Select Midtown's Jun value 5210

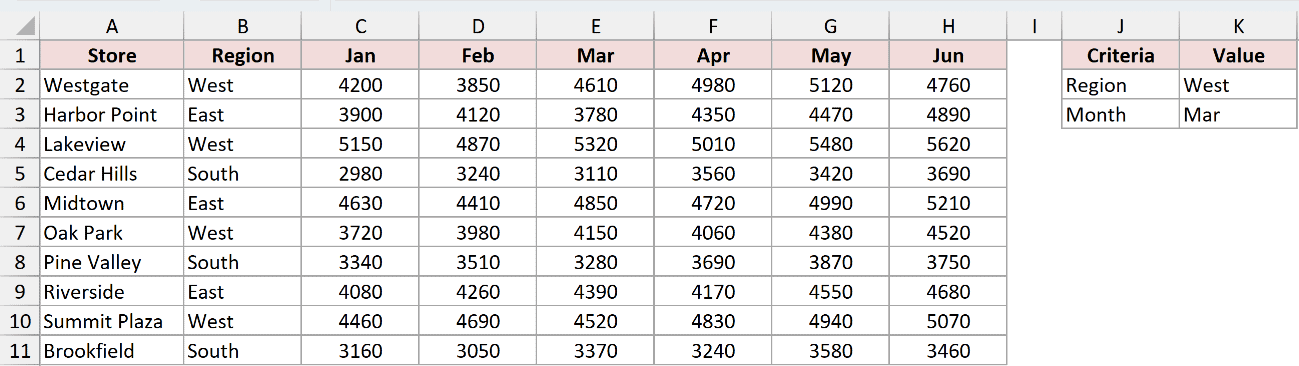(x=948, y=203)
